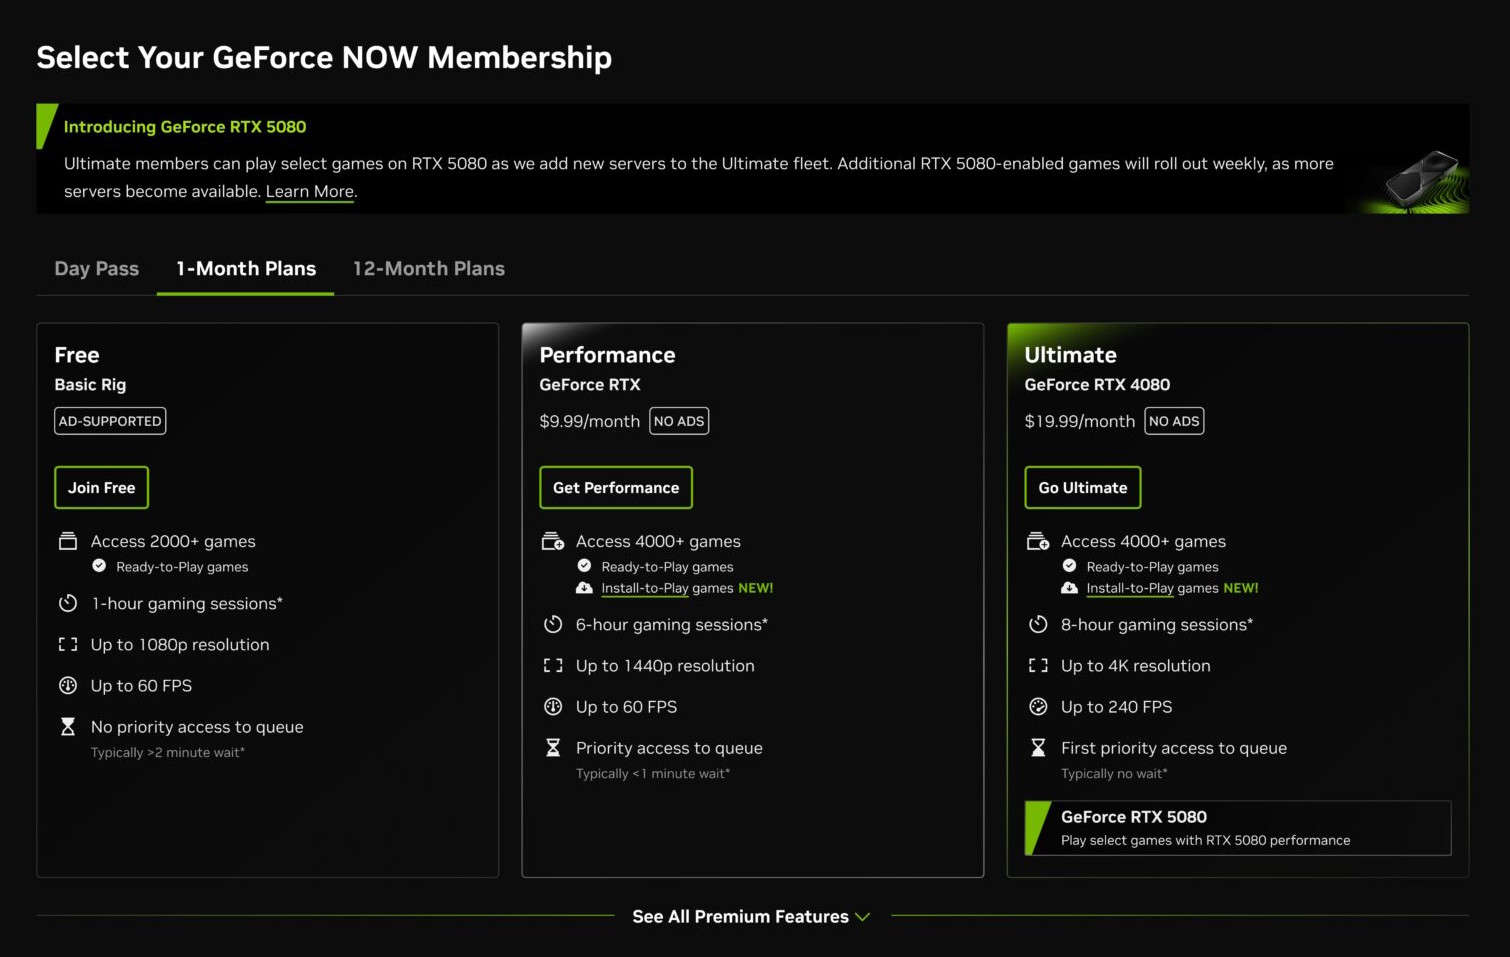Click the AD-SUPPORTED badge in Free plan
Screen dimensions: 1510x957
(x=110, y=421)
